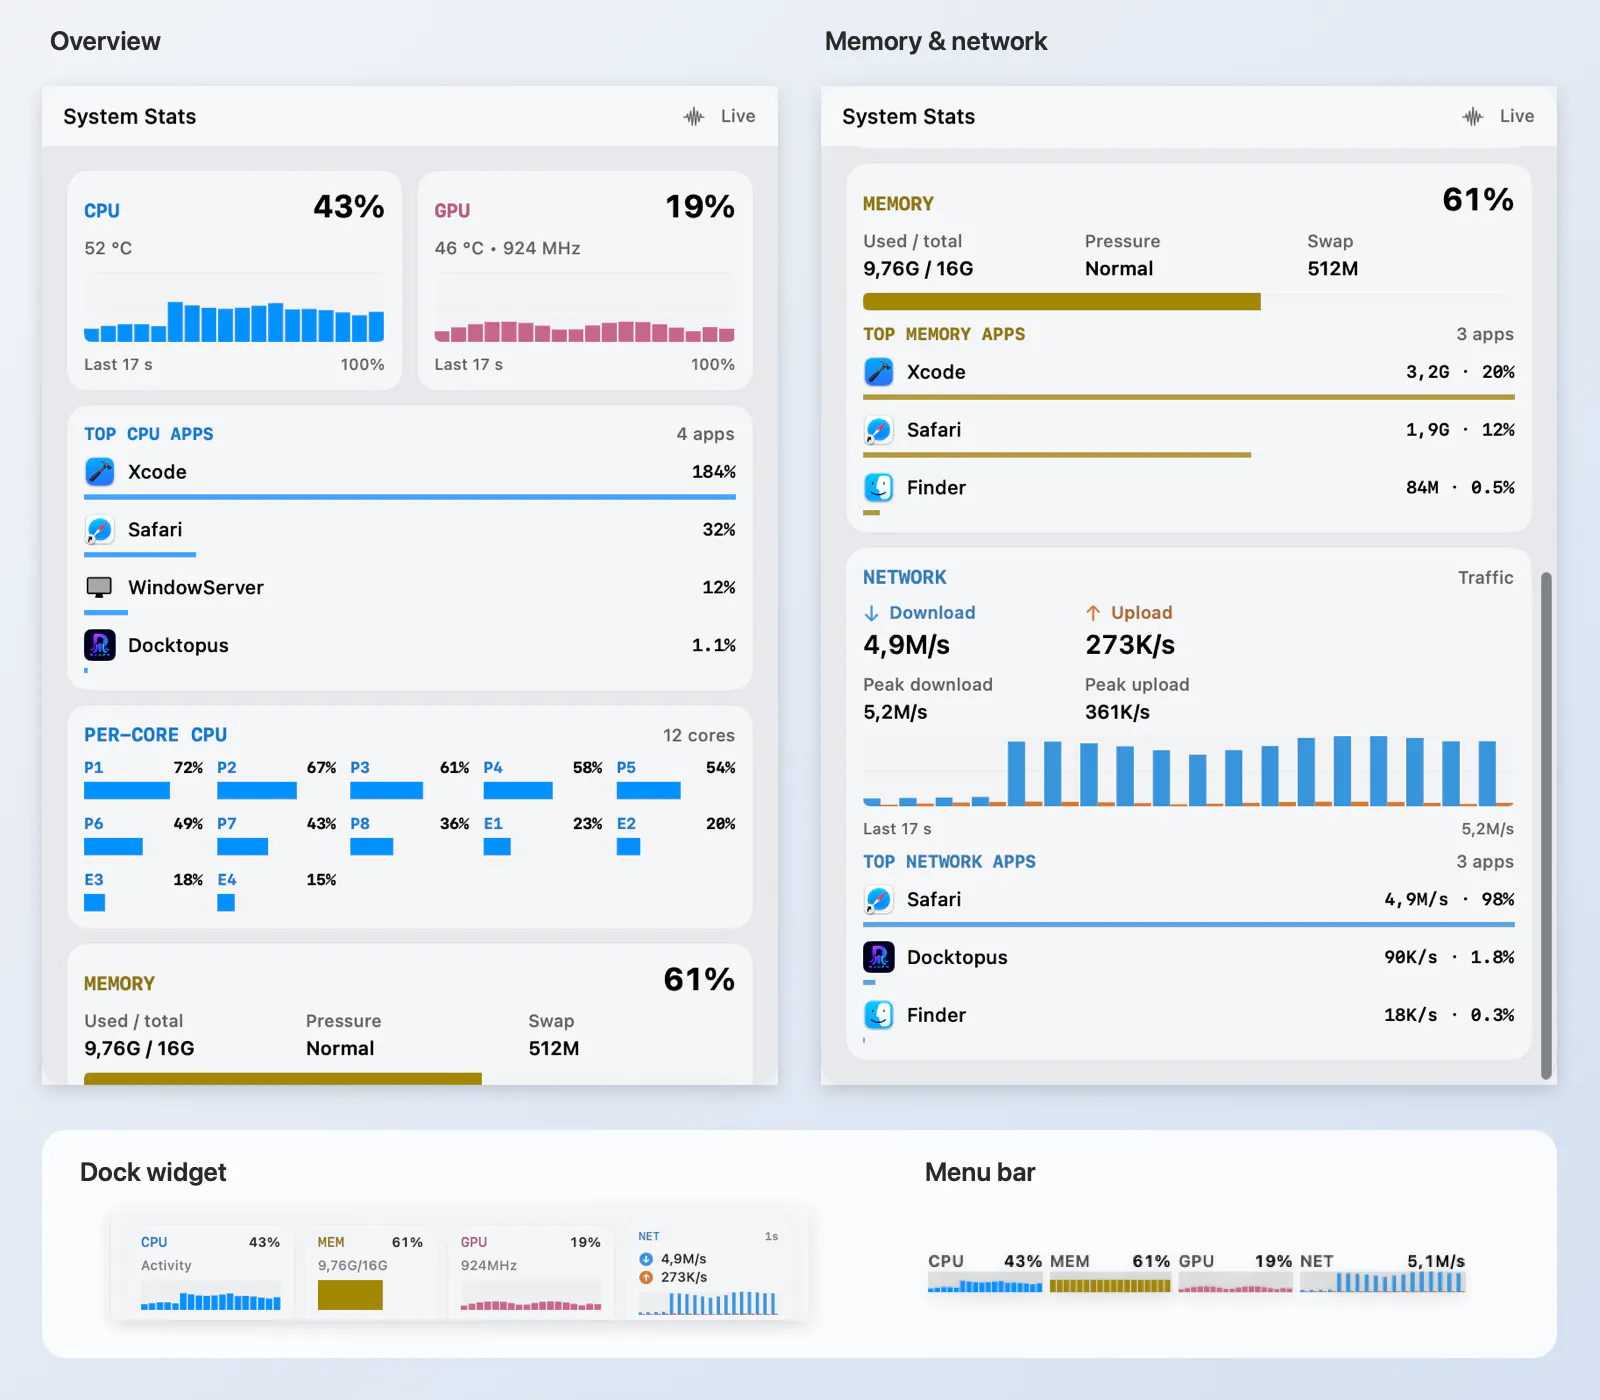Click the MEM item in the Menu bar preview
Viewport: 1600px width, 1400px height.
1110,1273
